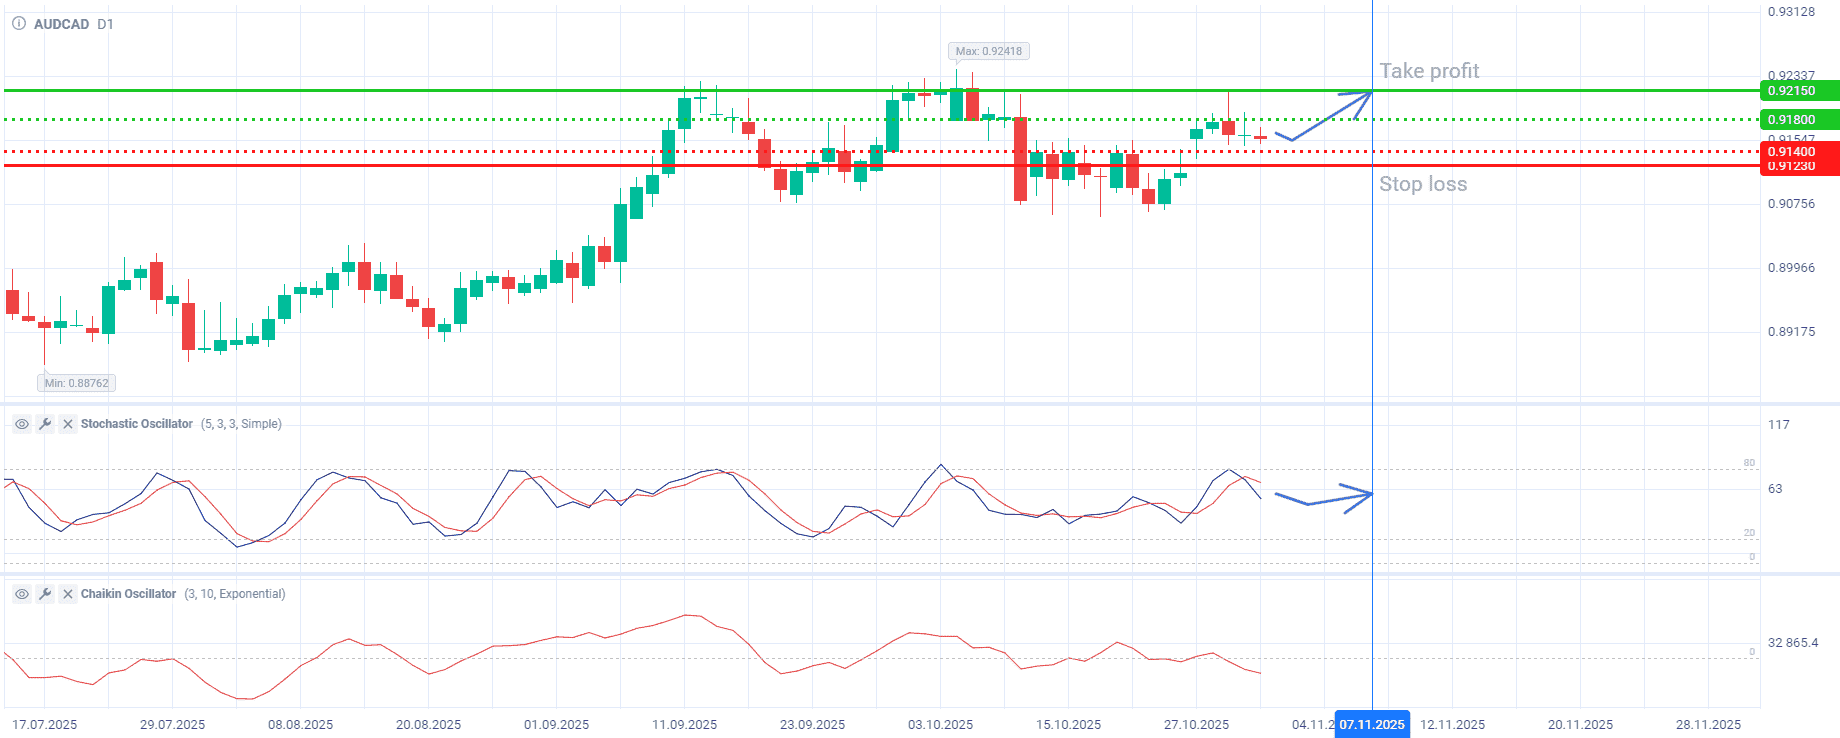Image resolution: width=1840 pixels, height=738 pixels.
Task: Click the green 0.92150 price tag
Action: pyautogui.click(x=1798, y=91)
